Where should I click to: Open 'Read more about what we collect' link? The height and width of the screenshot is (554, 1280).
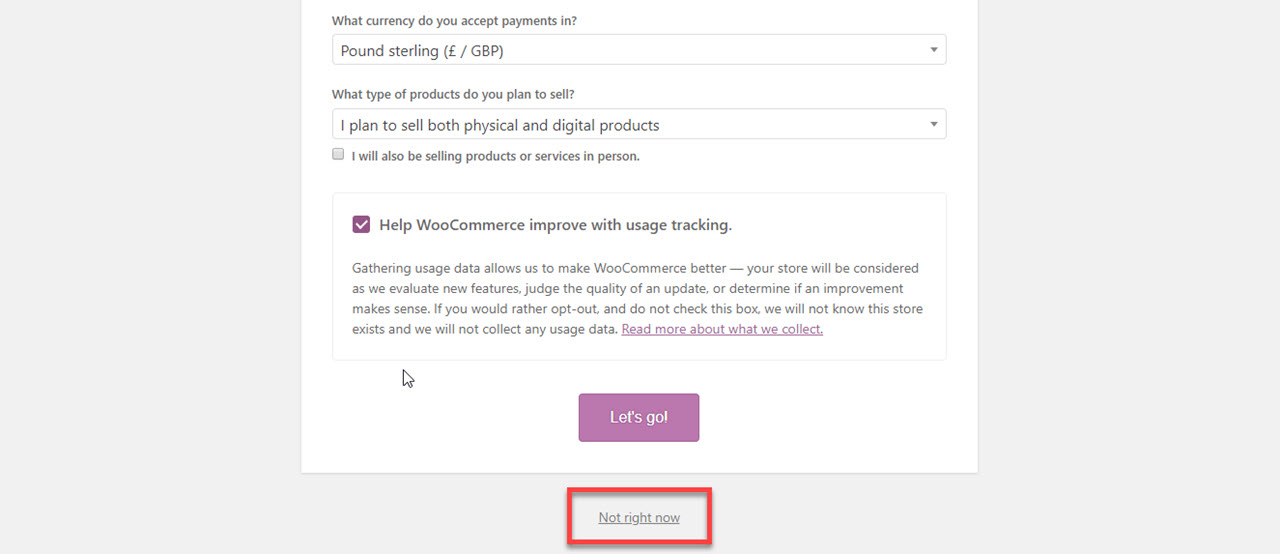722,329
